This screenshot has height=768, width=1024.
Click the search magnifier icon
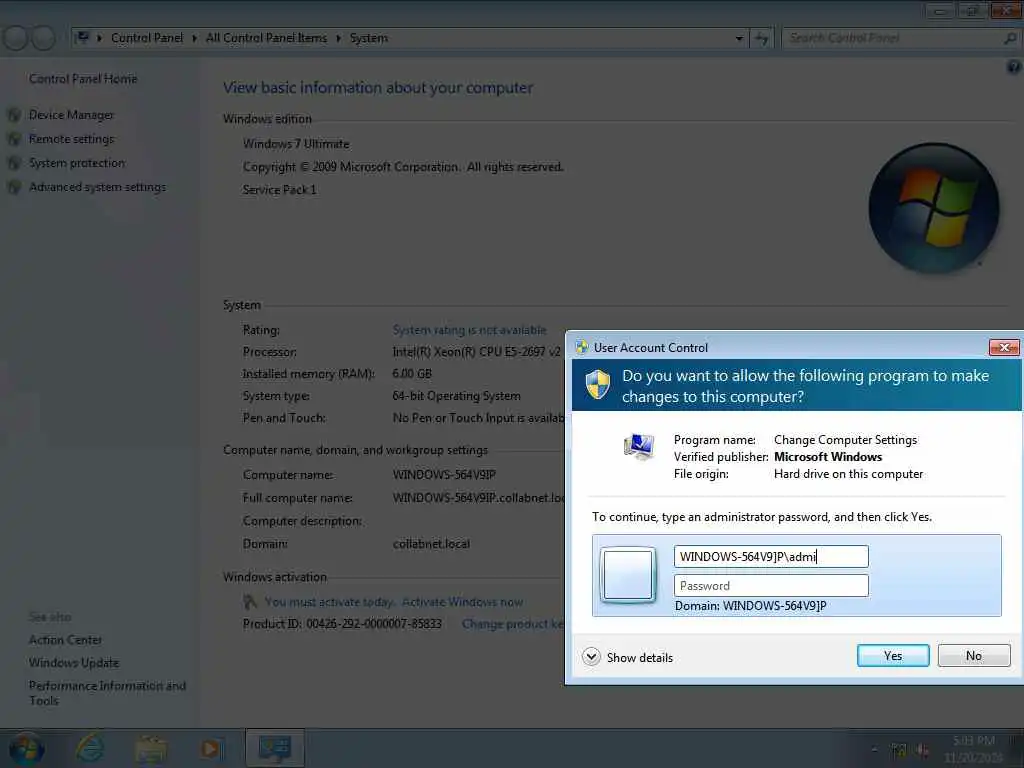(x=1010, y=39)
